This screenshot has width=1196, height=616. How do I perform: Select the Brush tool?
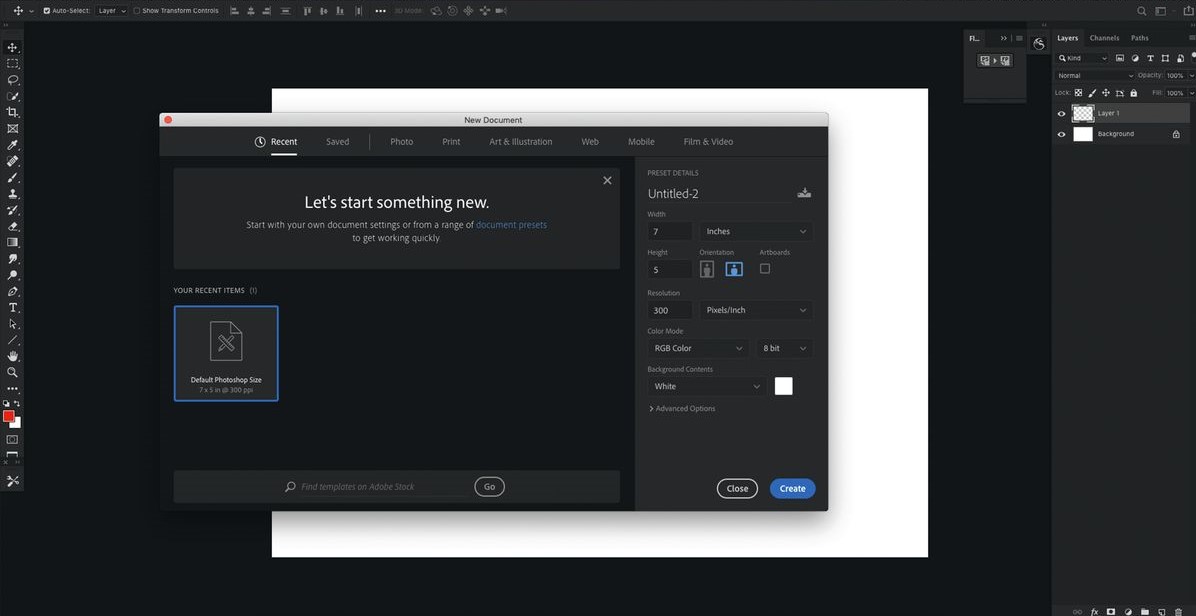(x=12, y=178)
